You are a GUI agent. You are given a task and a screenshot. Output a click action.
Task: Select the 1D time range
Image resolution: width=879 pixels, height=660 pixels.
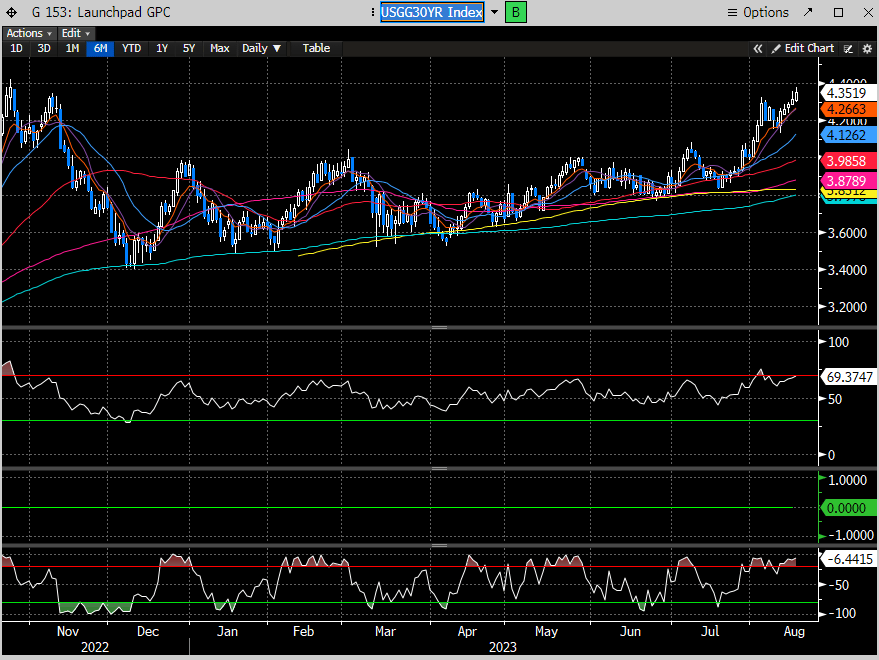(x=16, y=48)
